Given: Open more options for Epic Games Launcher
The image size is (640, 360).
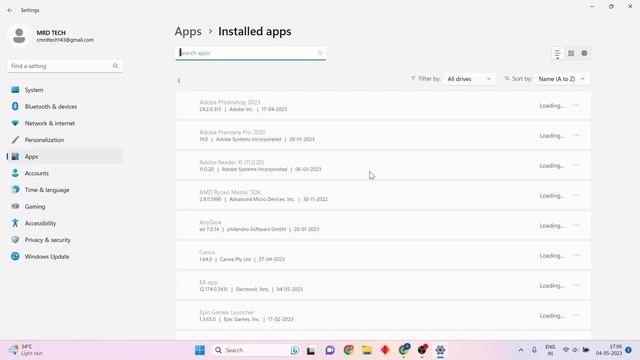Looking at the screenshot, I should [x=576, y=316].
